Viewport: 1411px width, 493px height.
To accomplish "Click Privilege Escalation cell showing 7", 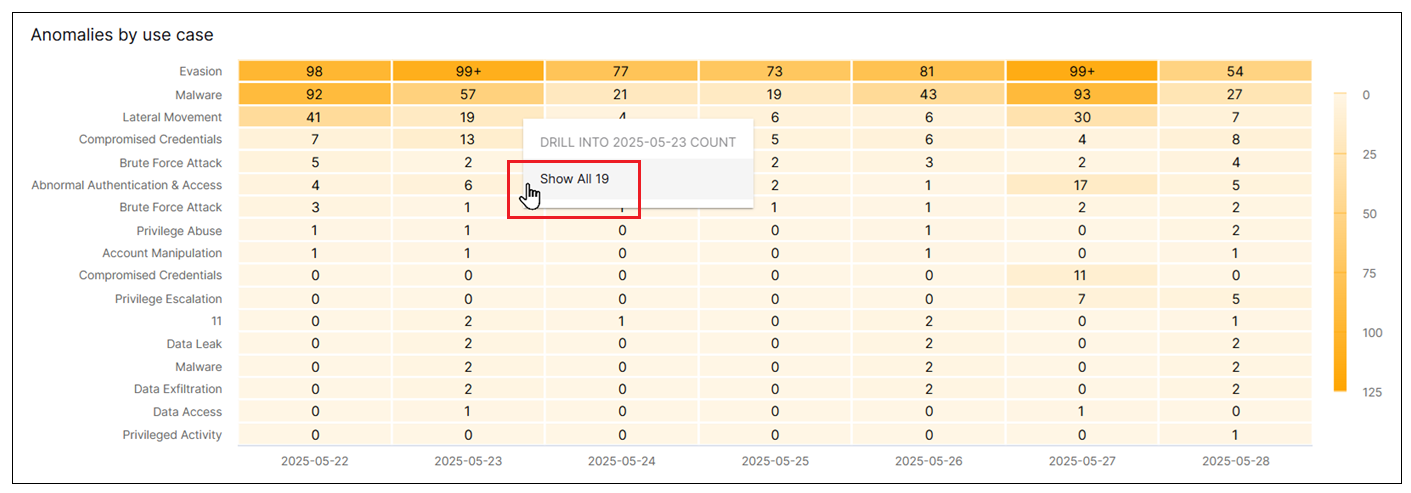I will [x=1082, y=299].
